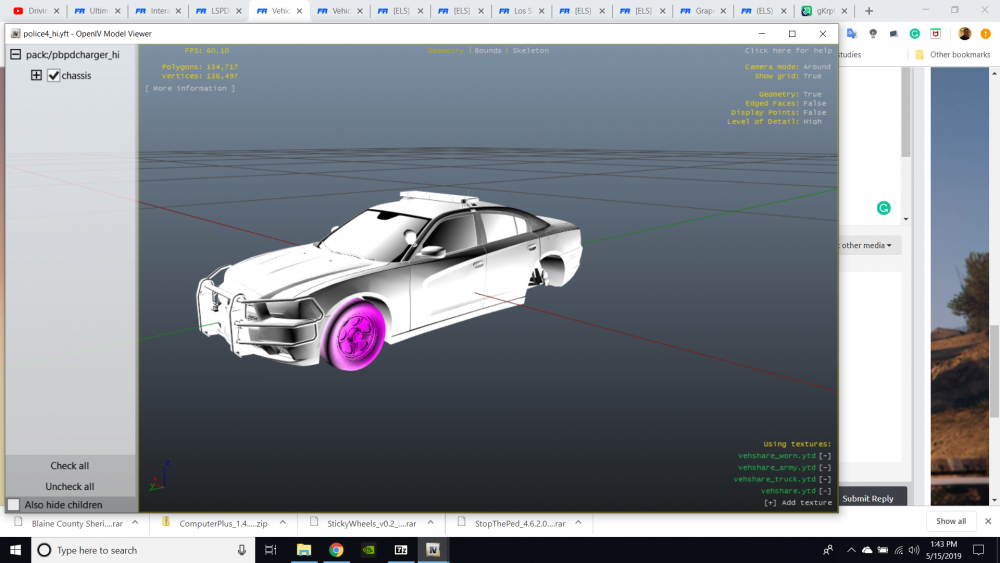The image size is (1000, 563).
Task: Switch to the Skeleton view tab
Action: tap(530, 50)
